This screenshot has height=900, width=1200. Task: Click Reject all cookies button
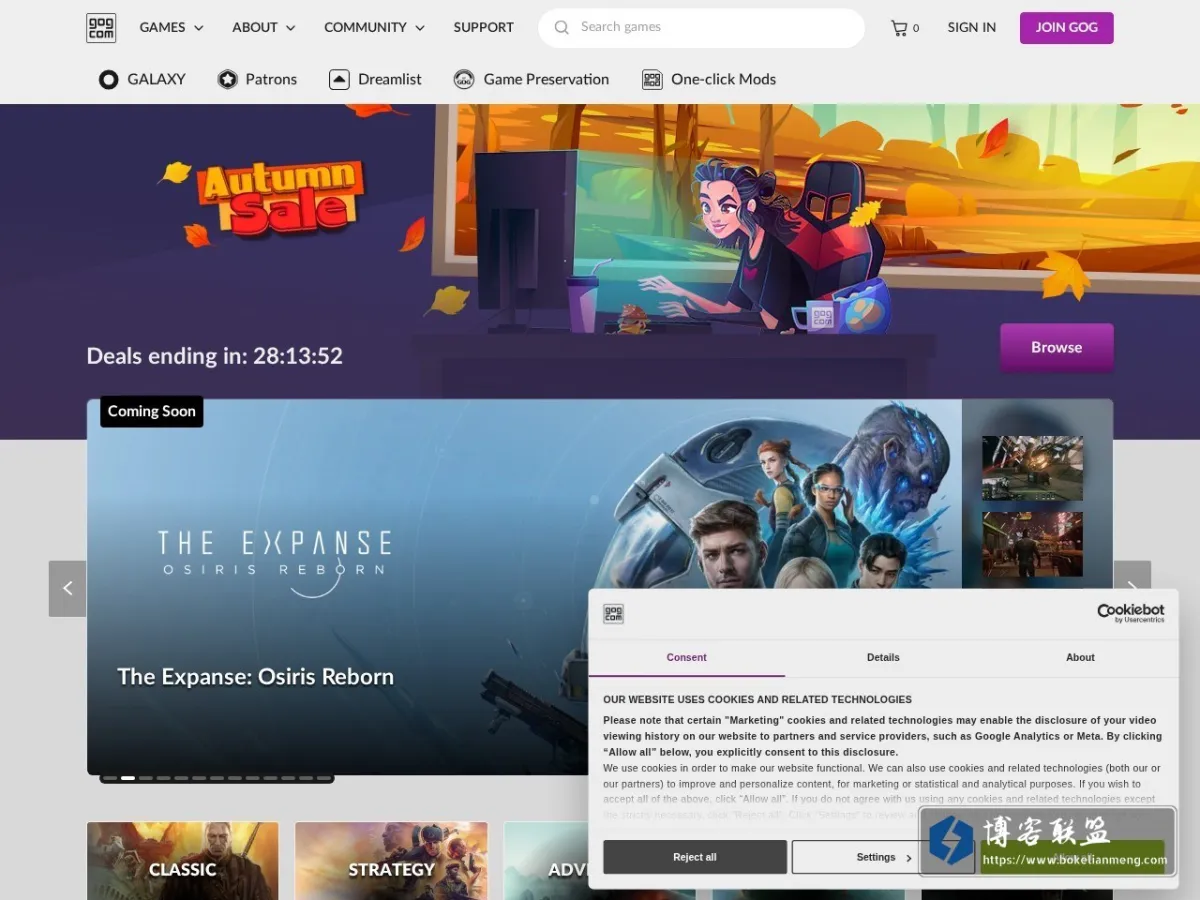tap(695, 857)
